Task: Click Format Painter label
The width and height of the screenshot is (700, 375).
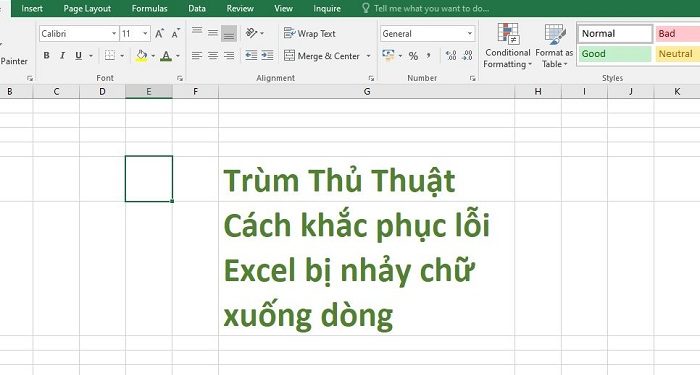Action: pos(14,61)
